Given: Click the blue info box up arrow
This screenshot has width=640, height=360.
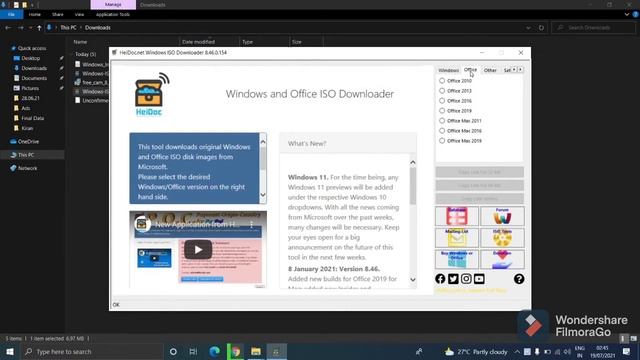Looking at the screenshot, I should point(263,142).
